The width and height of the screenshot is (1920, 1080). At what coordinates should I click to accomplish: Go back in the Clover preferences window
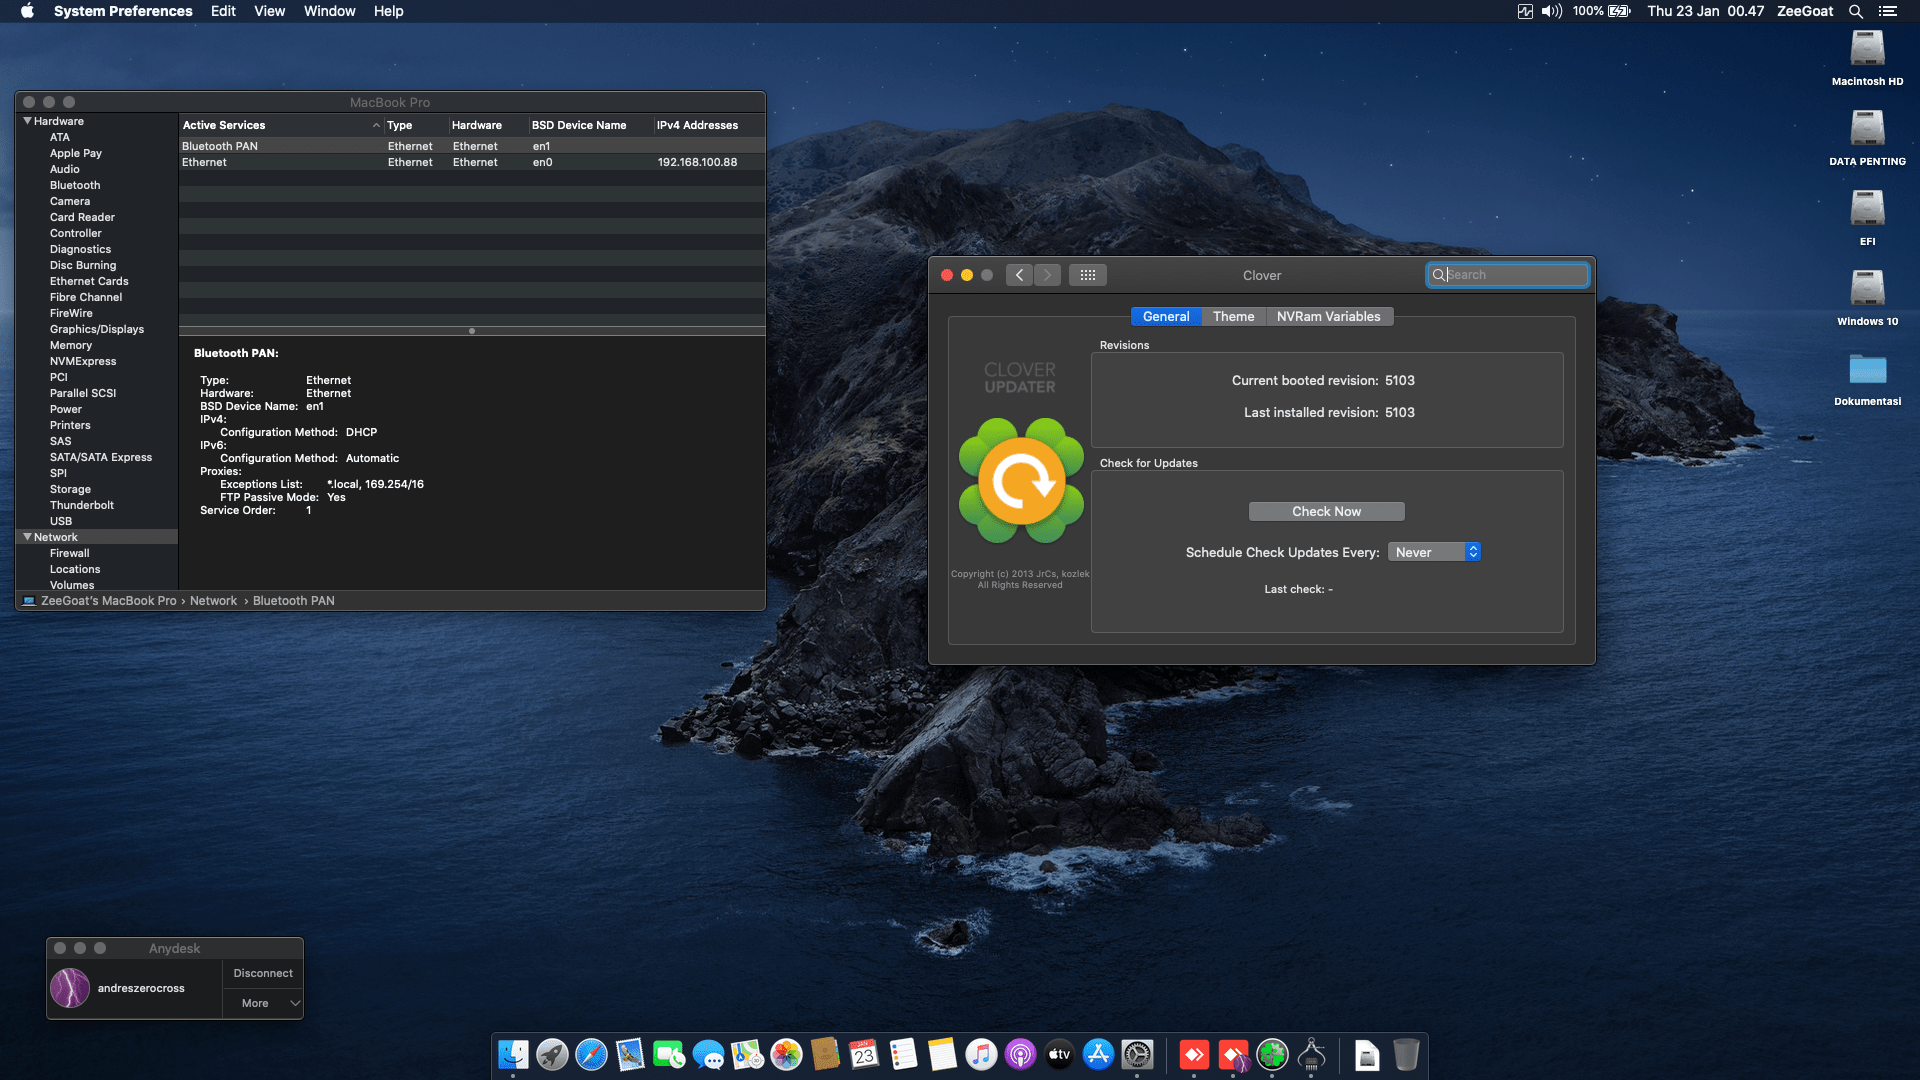(x=1019, y=275)
